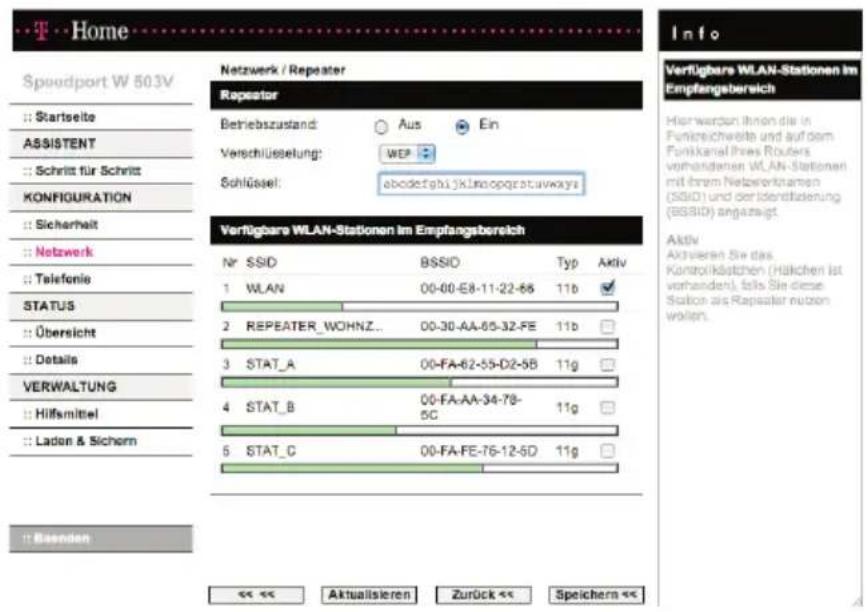The image size is (868, 612).
Task: Click the SSID column header
Action: 261,262
